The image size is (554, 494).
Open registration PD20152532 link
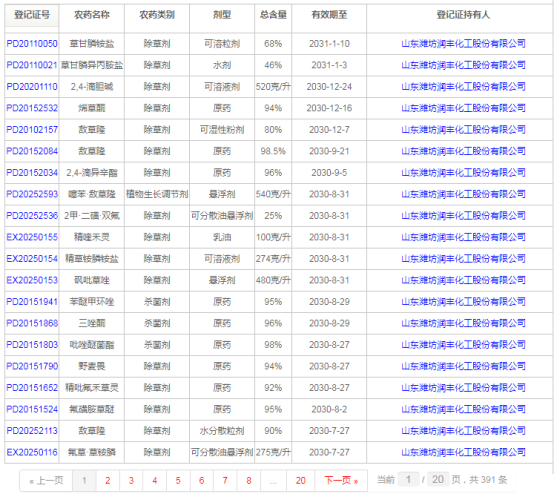32,108
